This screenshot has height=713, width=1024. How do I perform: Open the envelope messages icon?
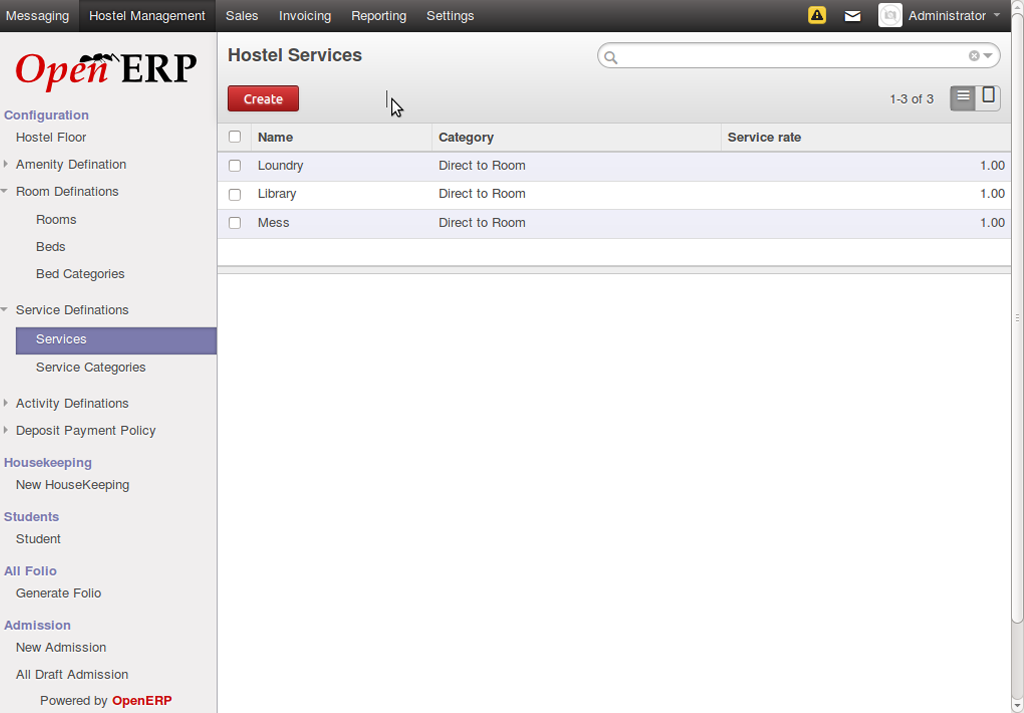click(x=852, y=16)
